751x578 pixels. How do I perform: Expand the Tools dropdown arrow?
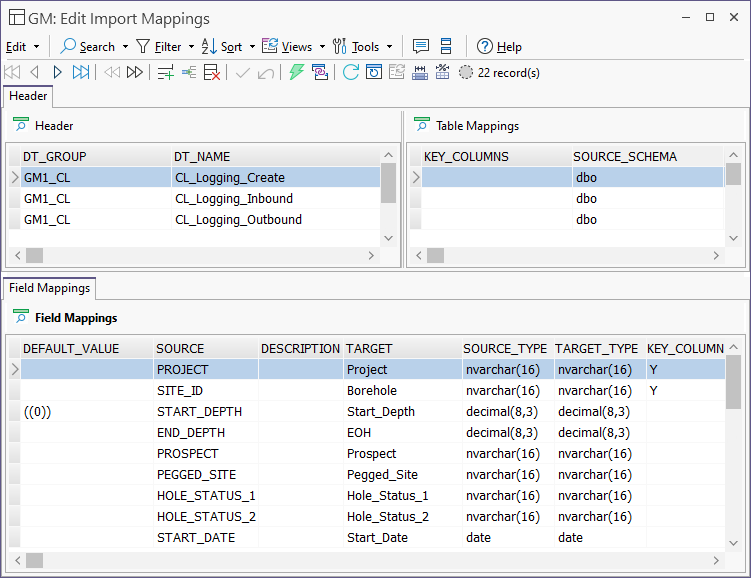389,47
